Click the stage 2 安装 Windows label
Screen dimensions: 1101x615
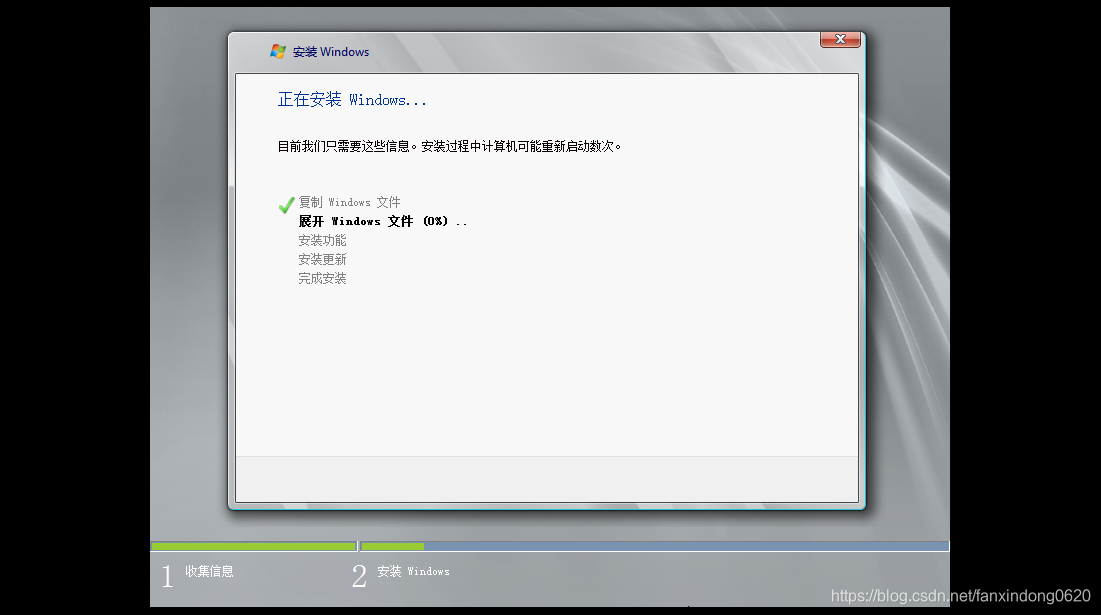click(414, 571)
